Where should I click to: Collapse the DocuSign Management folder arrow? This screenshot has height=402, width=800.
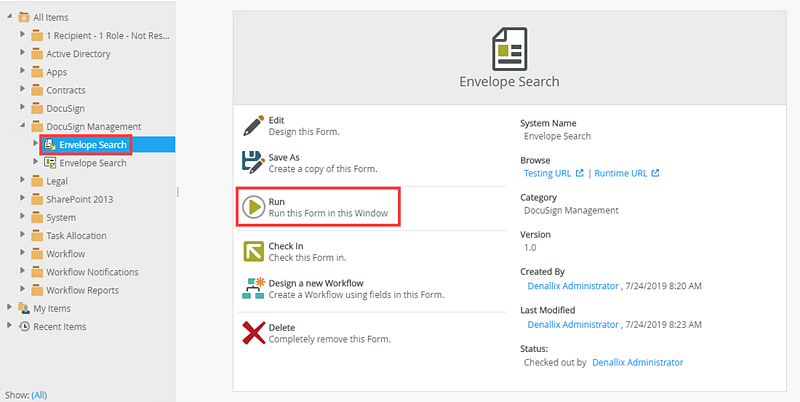[23, 127]
